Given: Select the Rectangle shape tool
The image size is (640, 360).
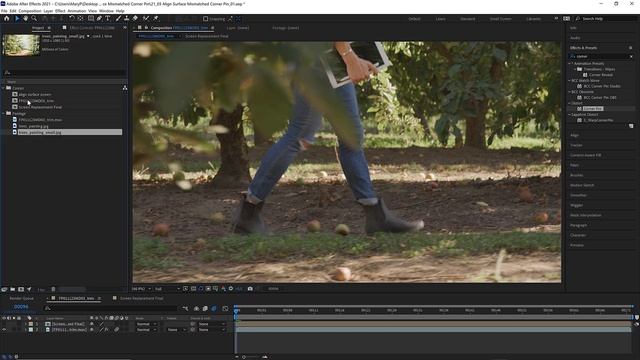Looking at the screenshot, I should click(91, 18).
